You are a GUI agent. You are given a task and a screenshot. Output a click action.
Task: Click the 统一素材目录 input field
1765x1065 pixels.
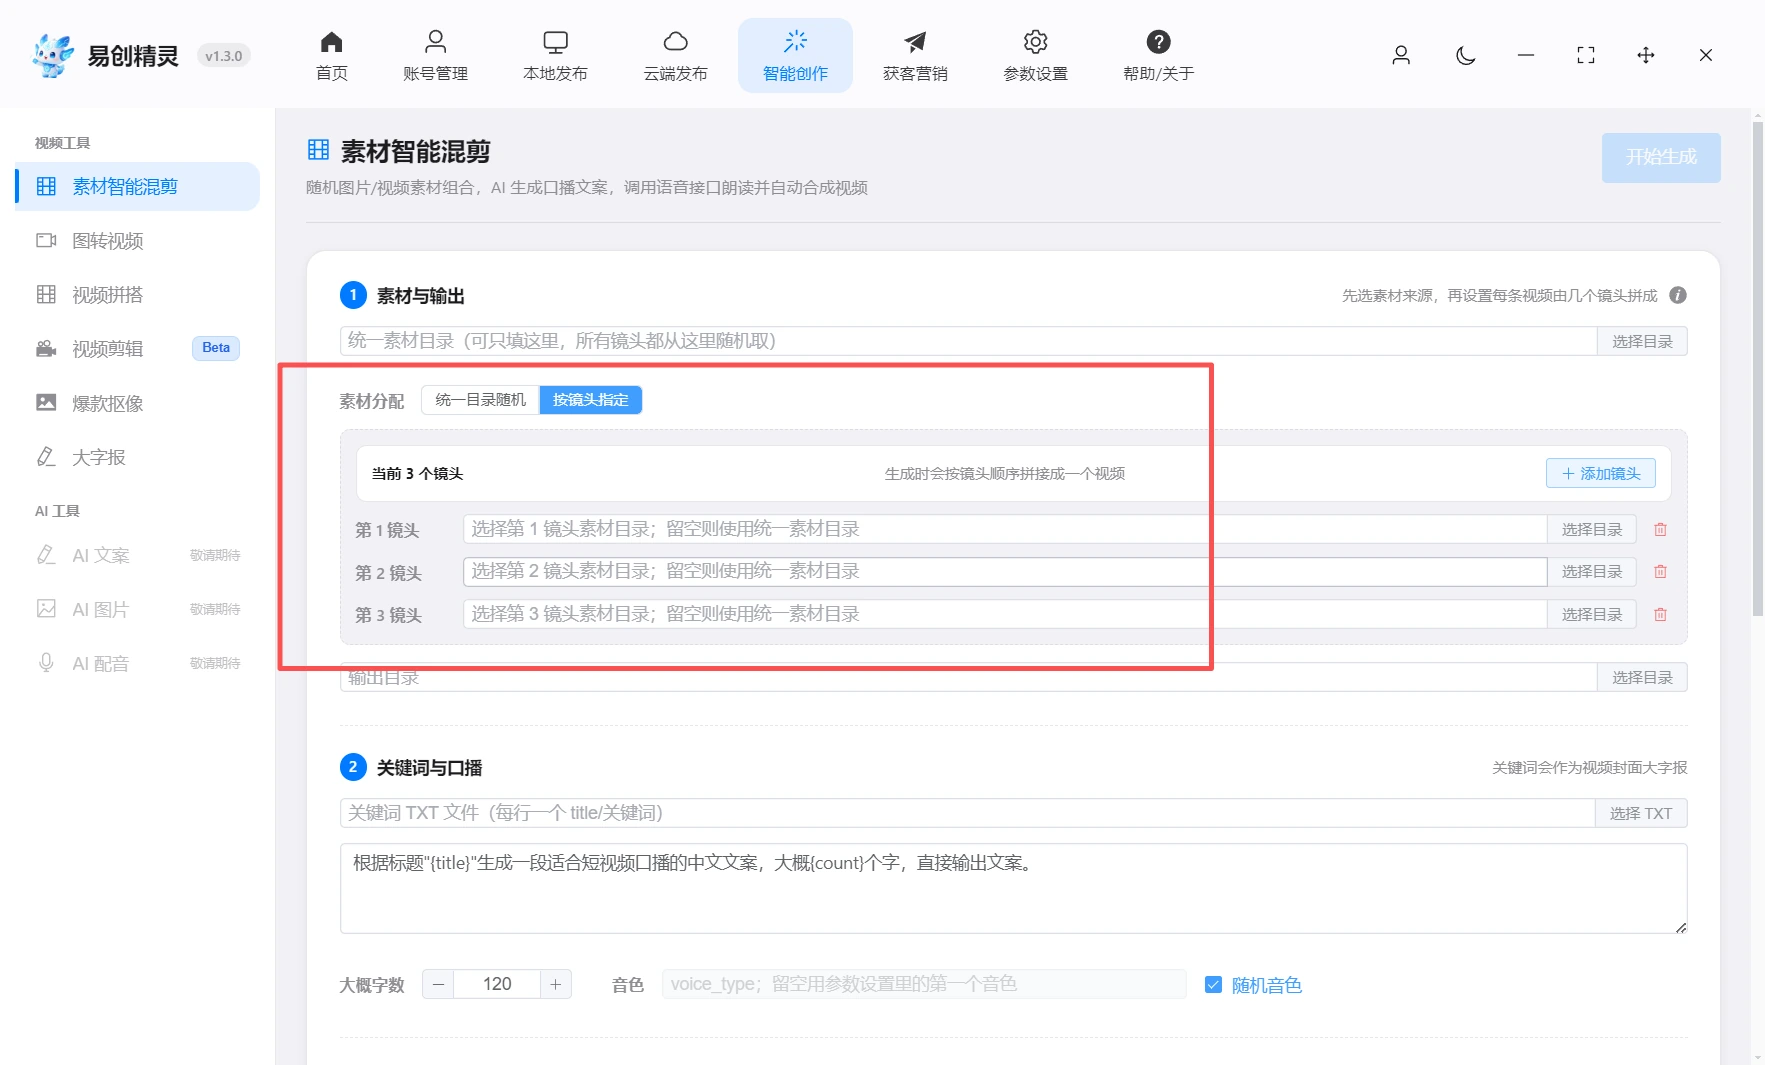coord(968,341)
